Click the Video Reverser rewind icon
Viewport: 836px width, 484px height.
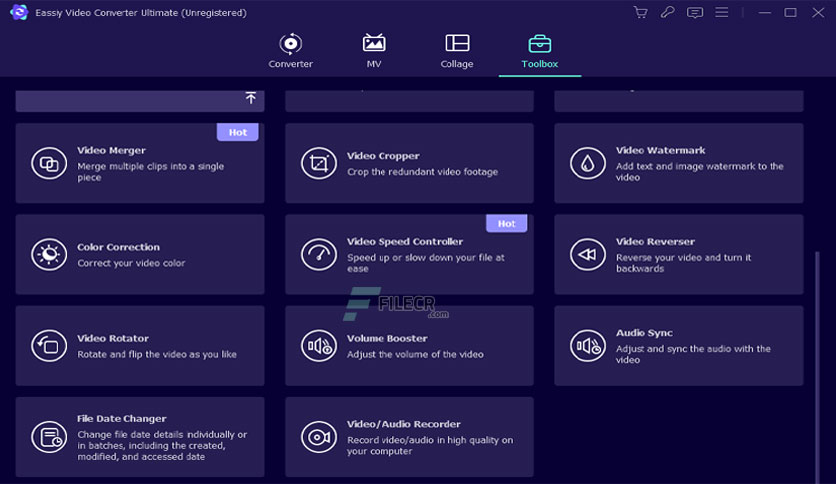point(588,254)
